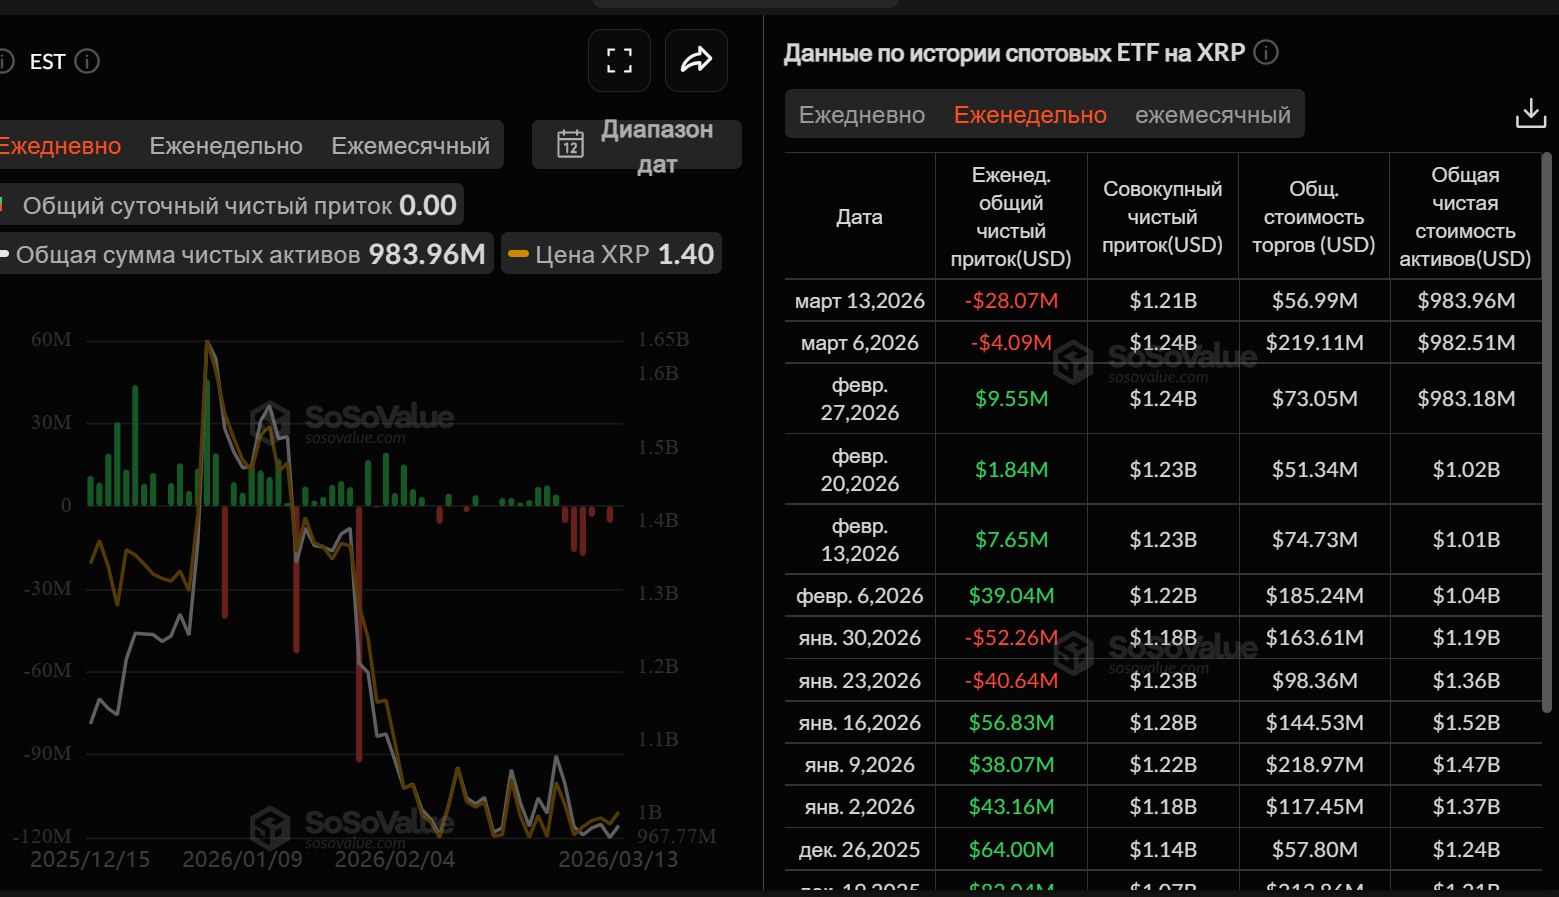Switch the table to ежемесячный
Screen dimensions: 1559x897
click(1213, 115)
